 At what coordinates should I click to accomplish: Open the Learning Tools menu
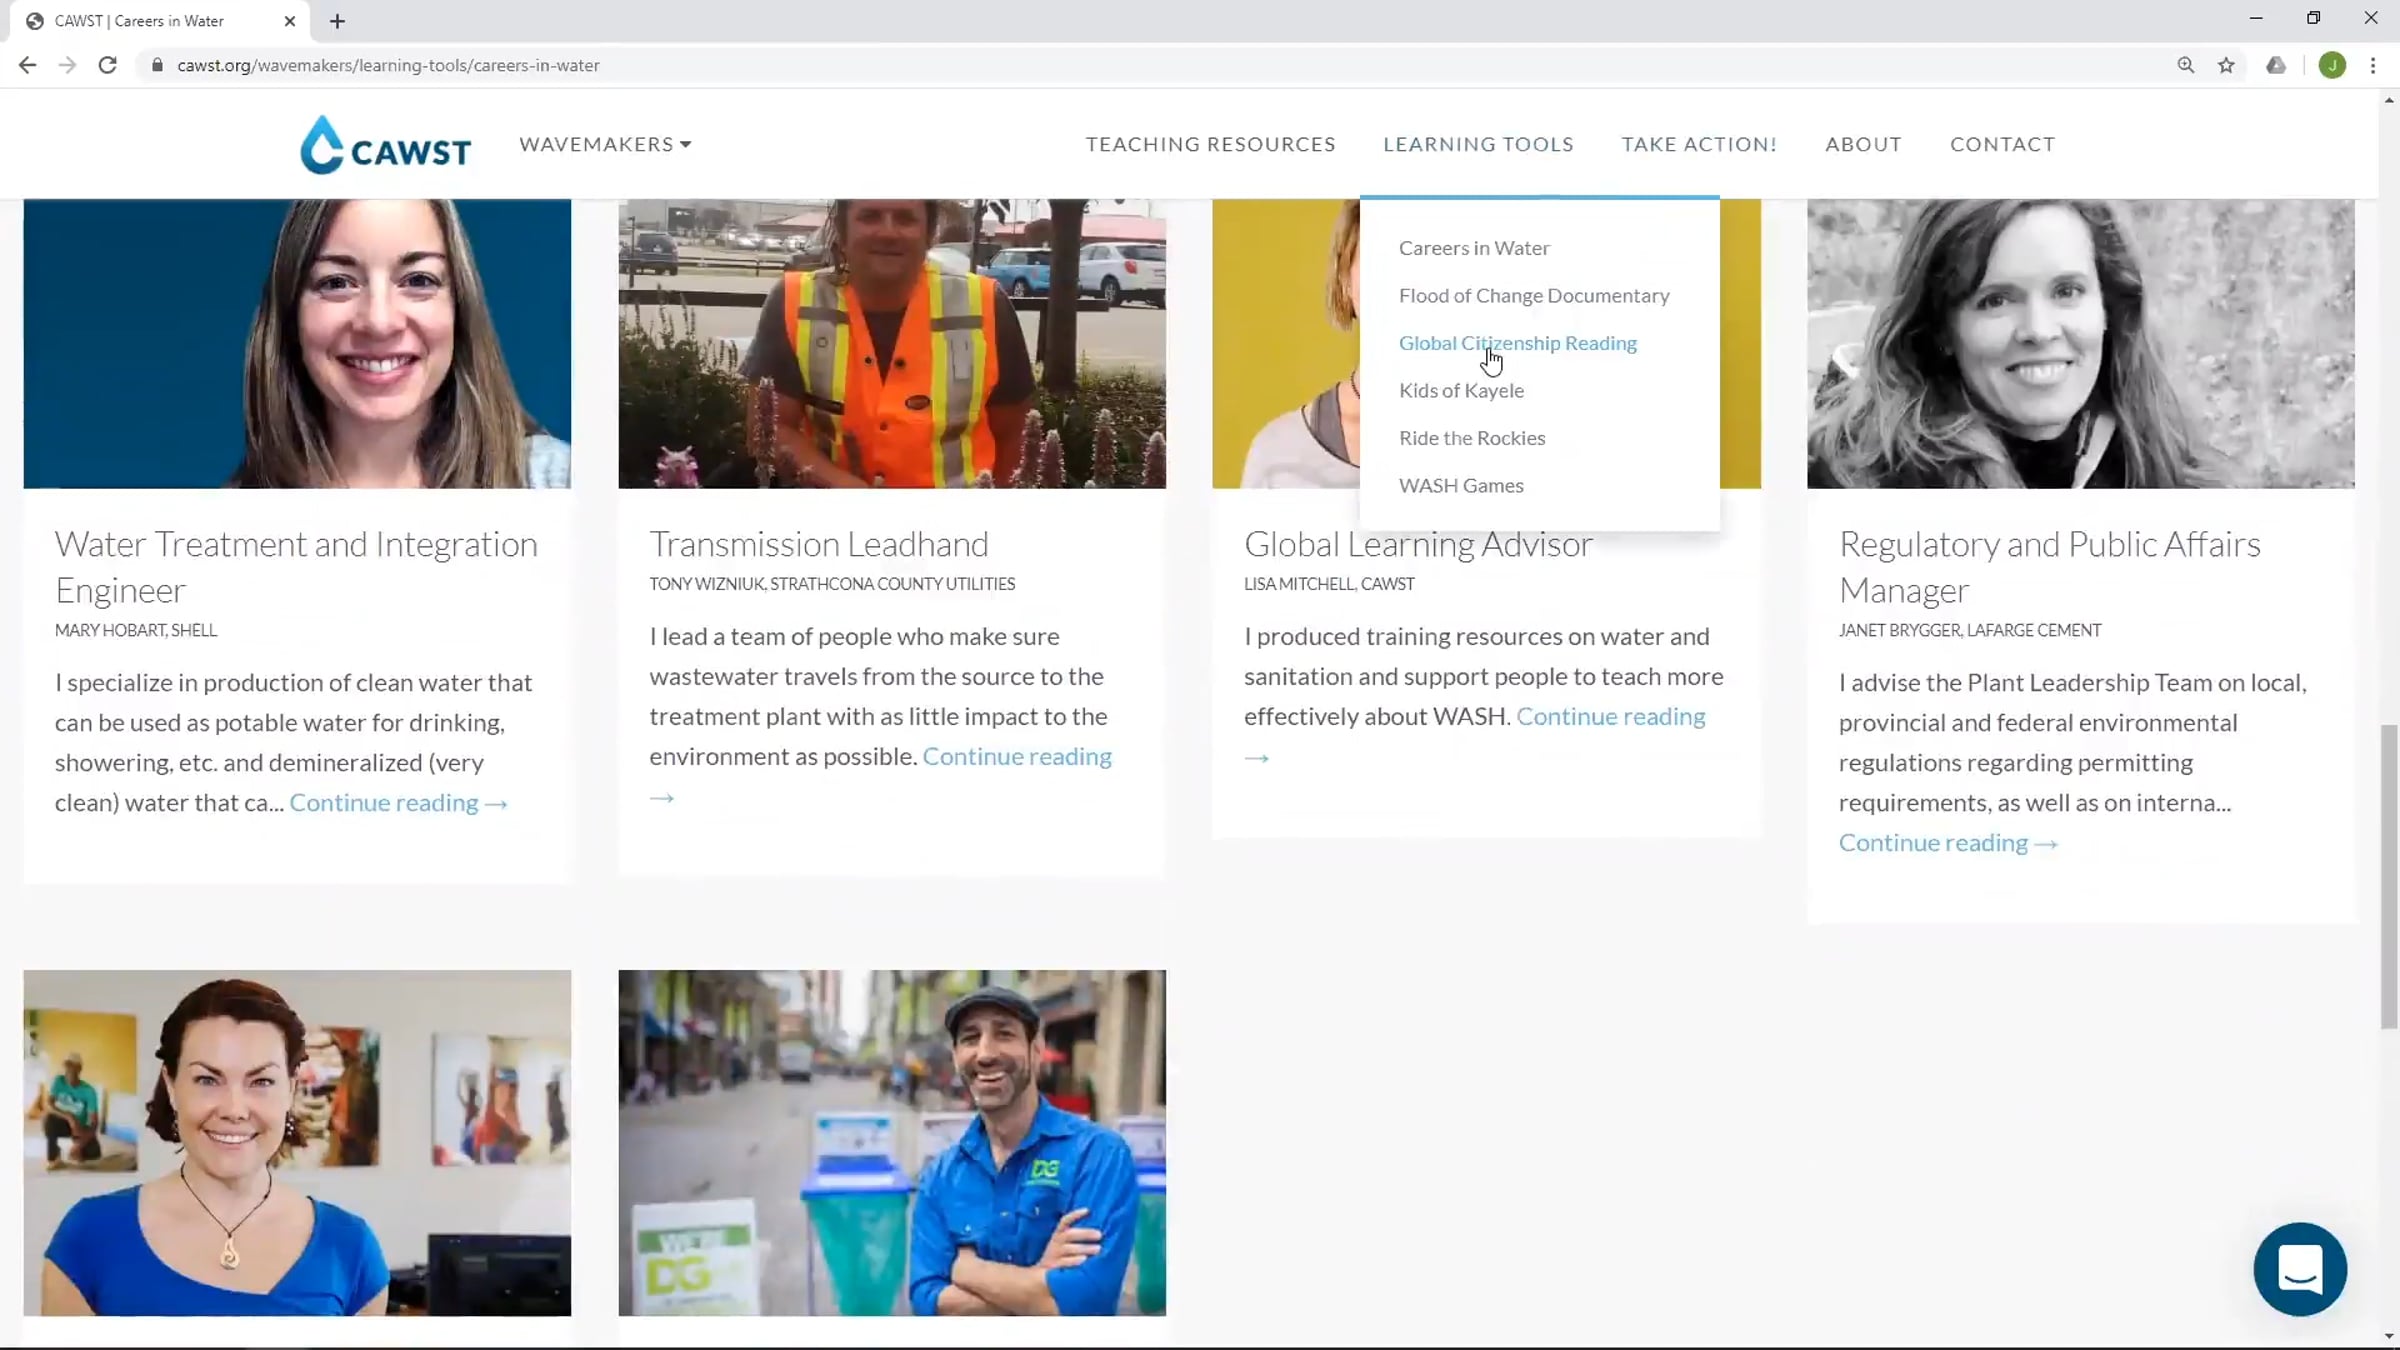pos(1478,144)
